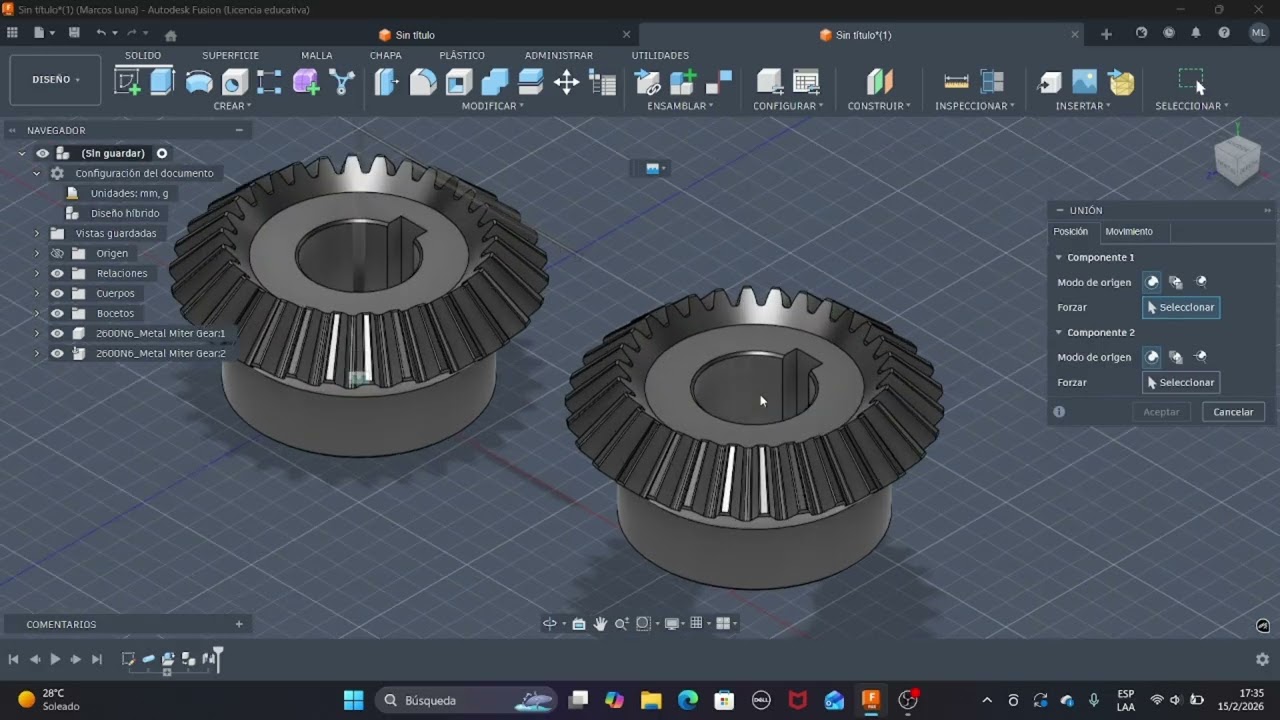Viewport: 1280px width, 720px height.
Task: Click the timeline settings gear icon
Action: pos(1262,660)
